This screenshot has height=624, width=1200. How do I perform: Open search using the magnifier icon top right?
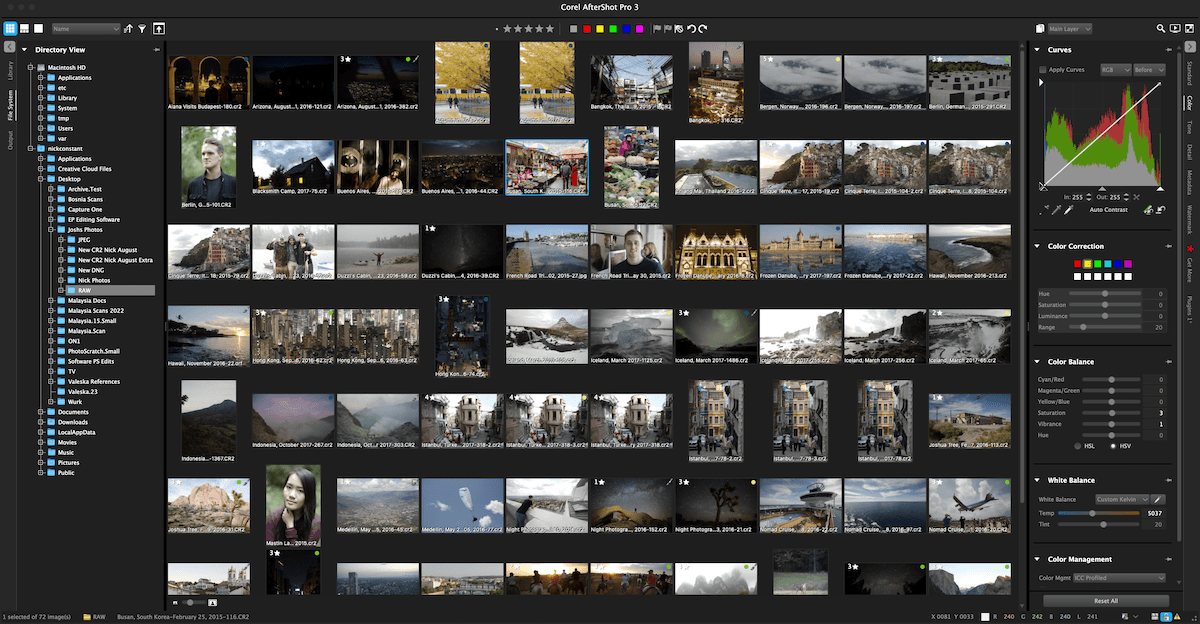1161,28
